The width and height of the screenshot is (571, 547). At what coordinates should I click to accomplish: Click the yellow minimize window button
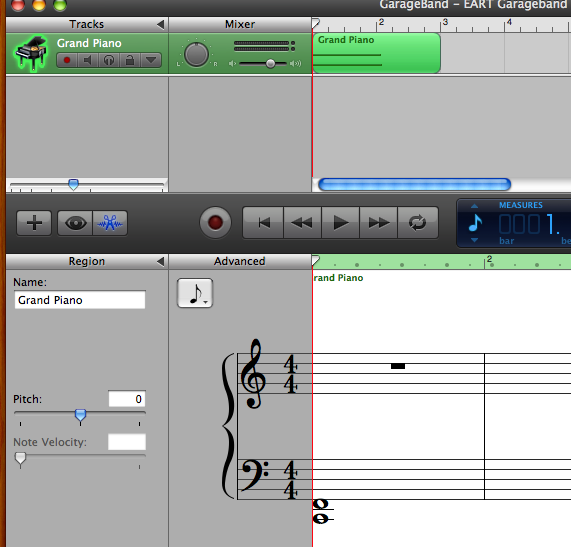click(39, 4)
